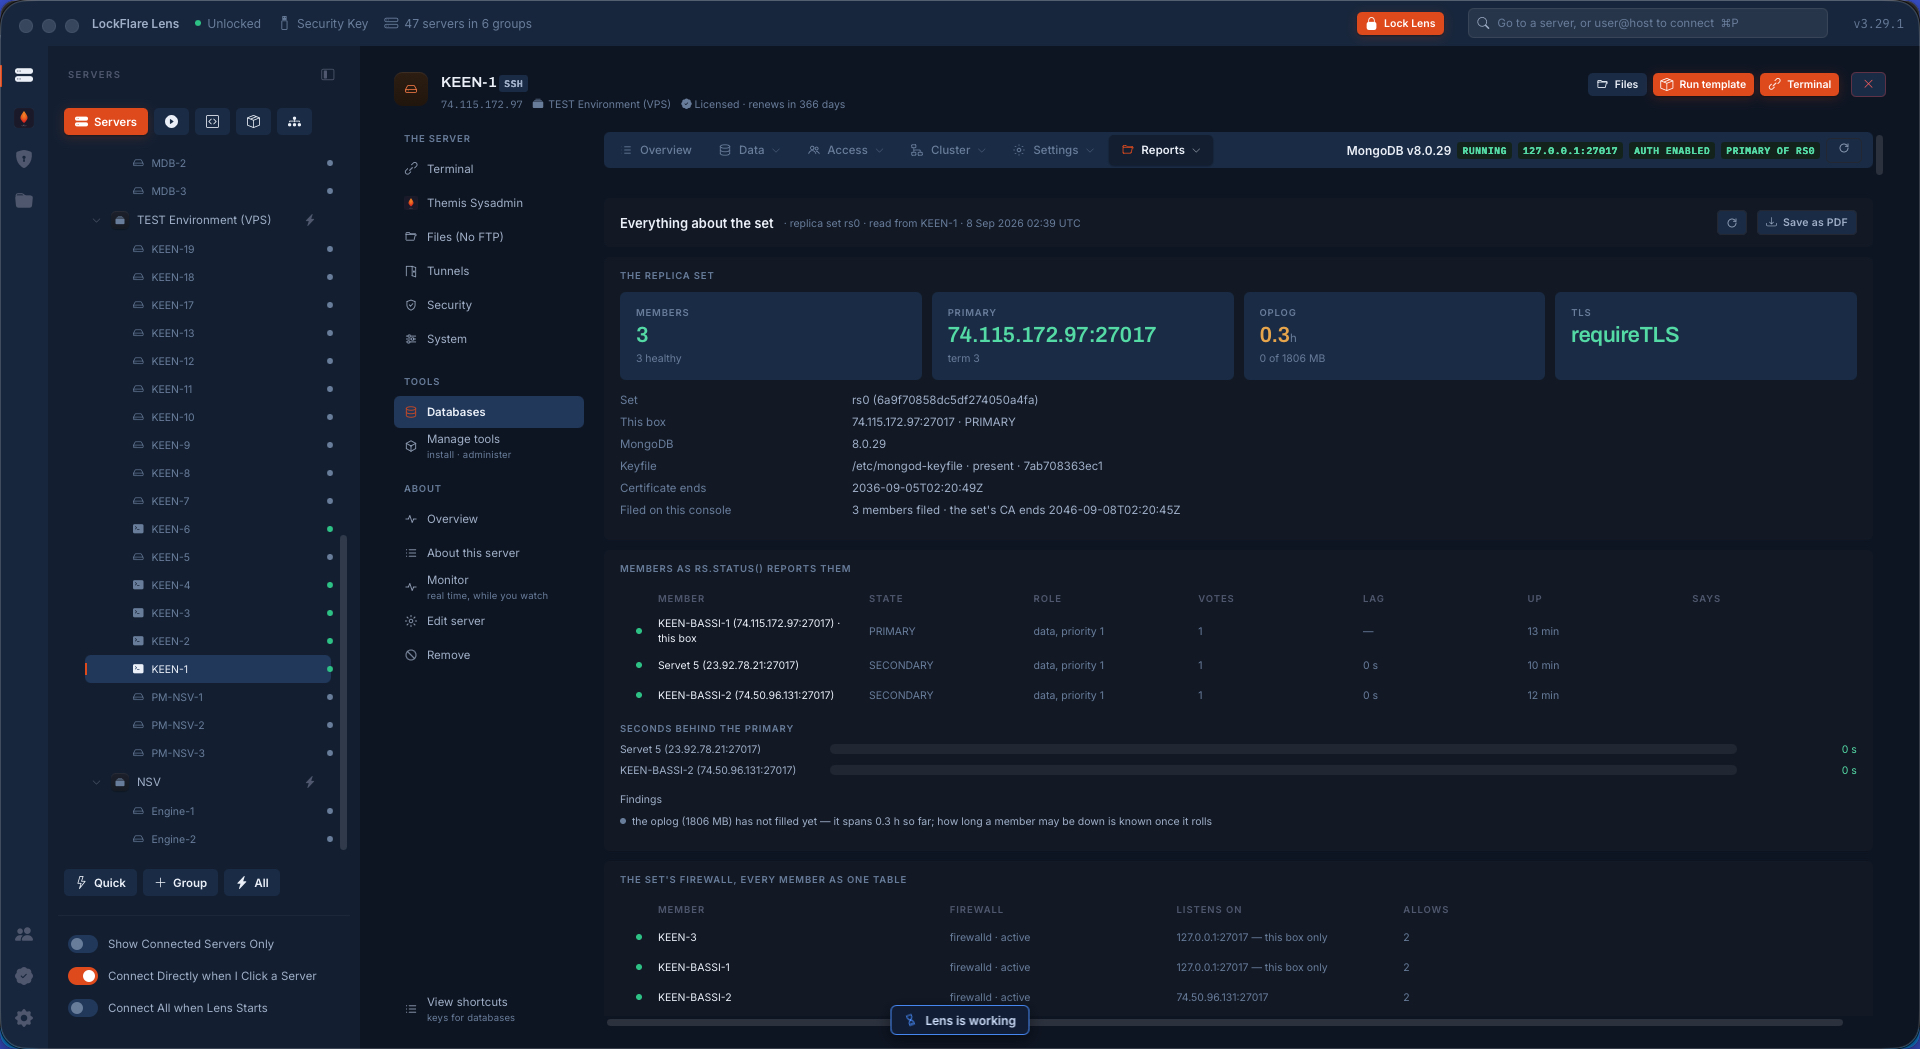This screenshot has height=1049, width=1920.
Task: Open Tunnels section
Action: [489, 271]
